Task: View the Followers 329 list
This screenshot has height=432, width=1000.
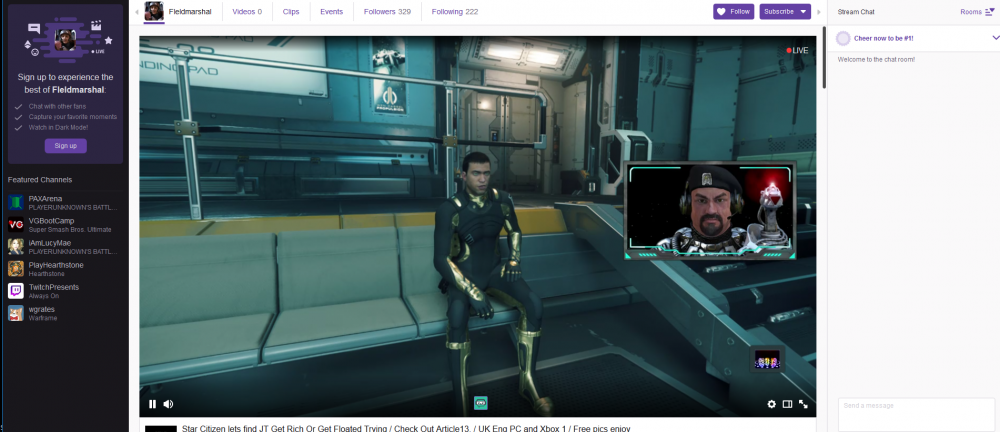Action: (387, 12)
